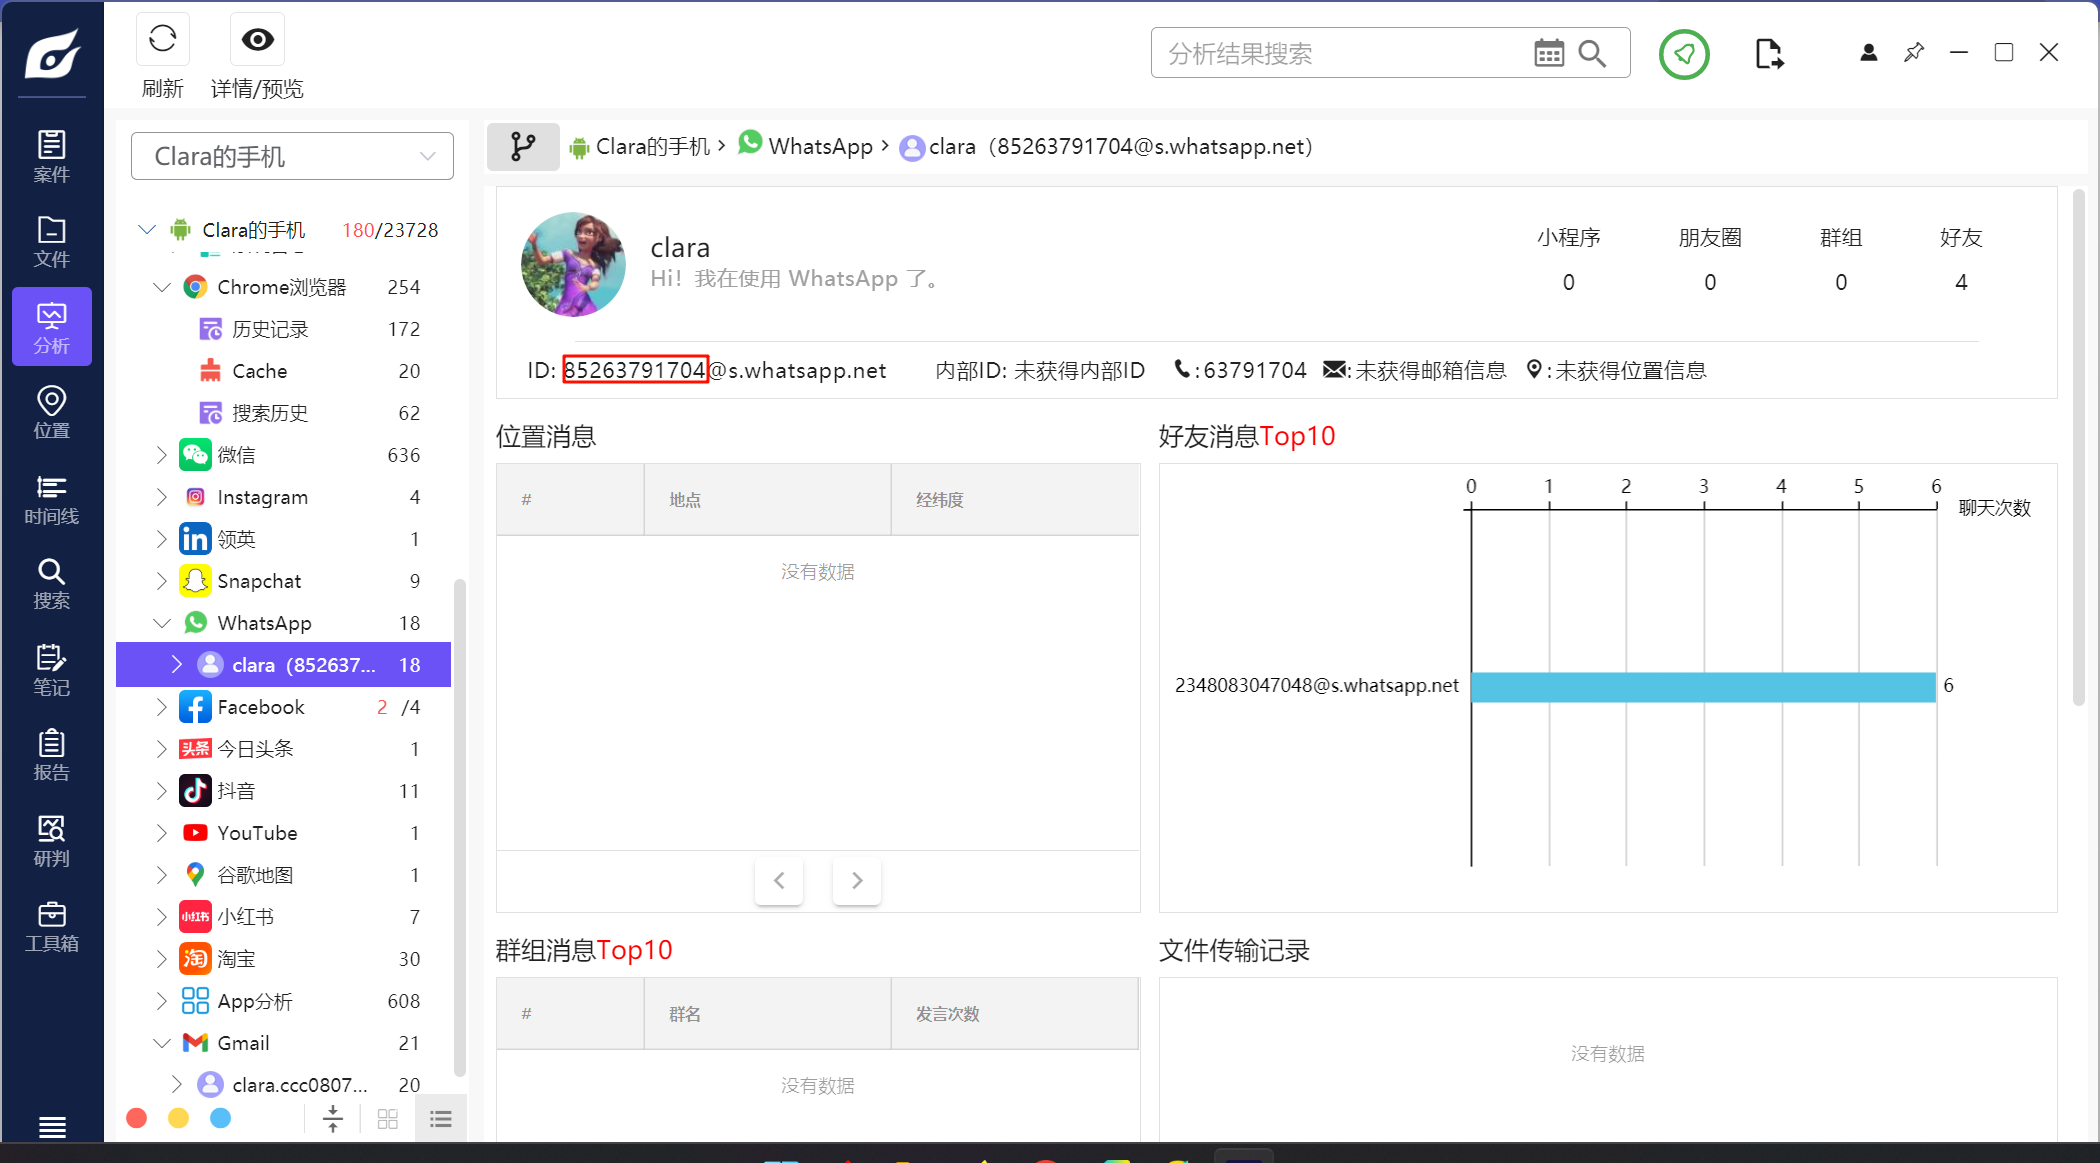Switch to grid view toggle at bottom
2100x1163 pixels.
(388, 1119)
